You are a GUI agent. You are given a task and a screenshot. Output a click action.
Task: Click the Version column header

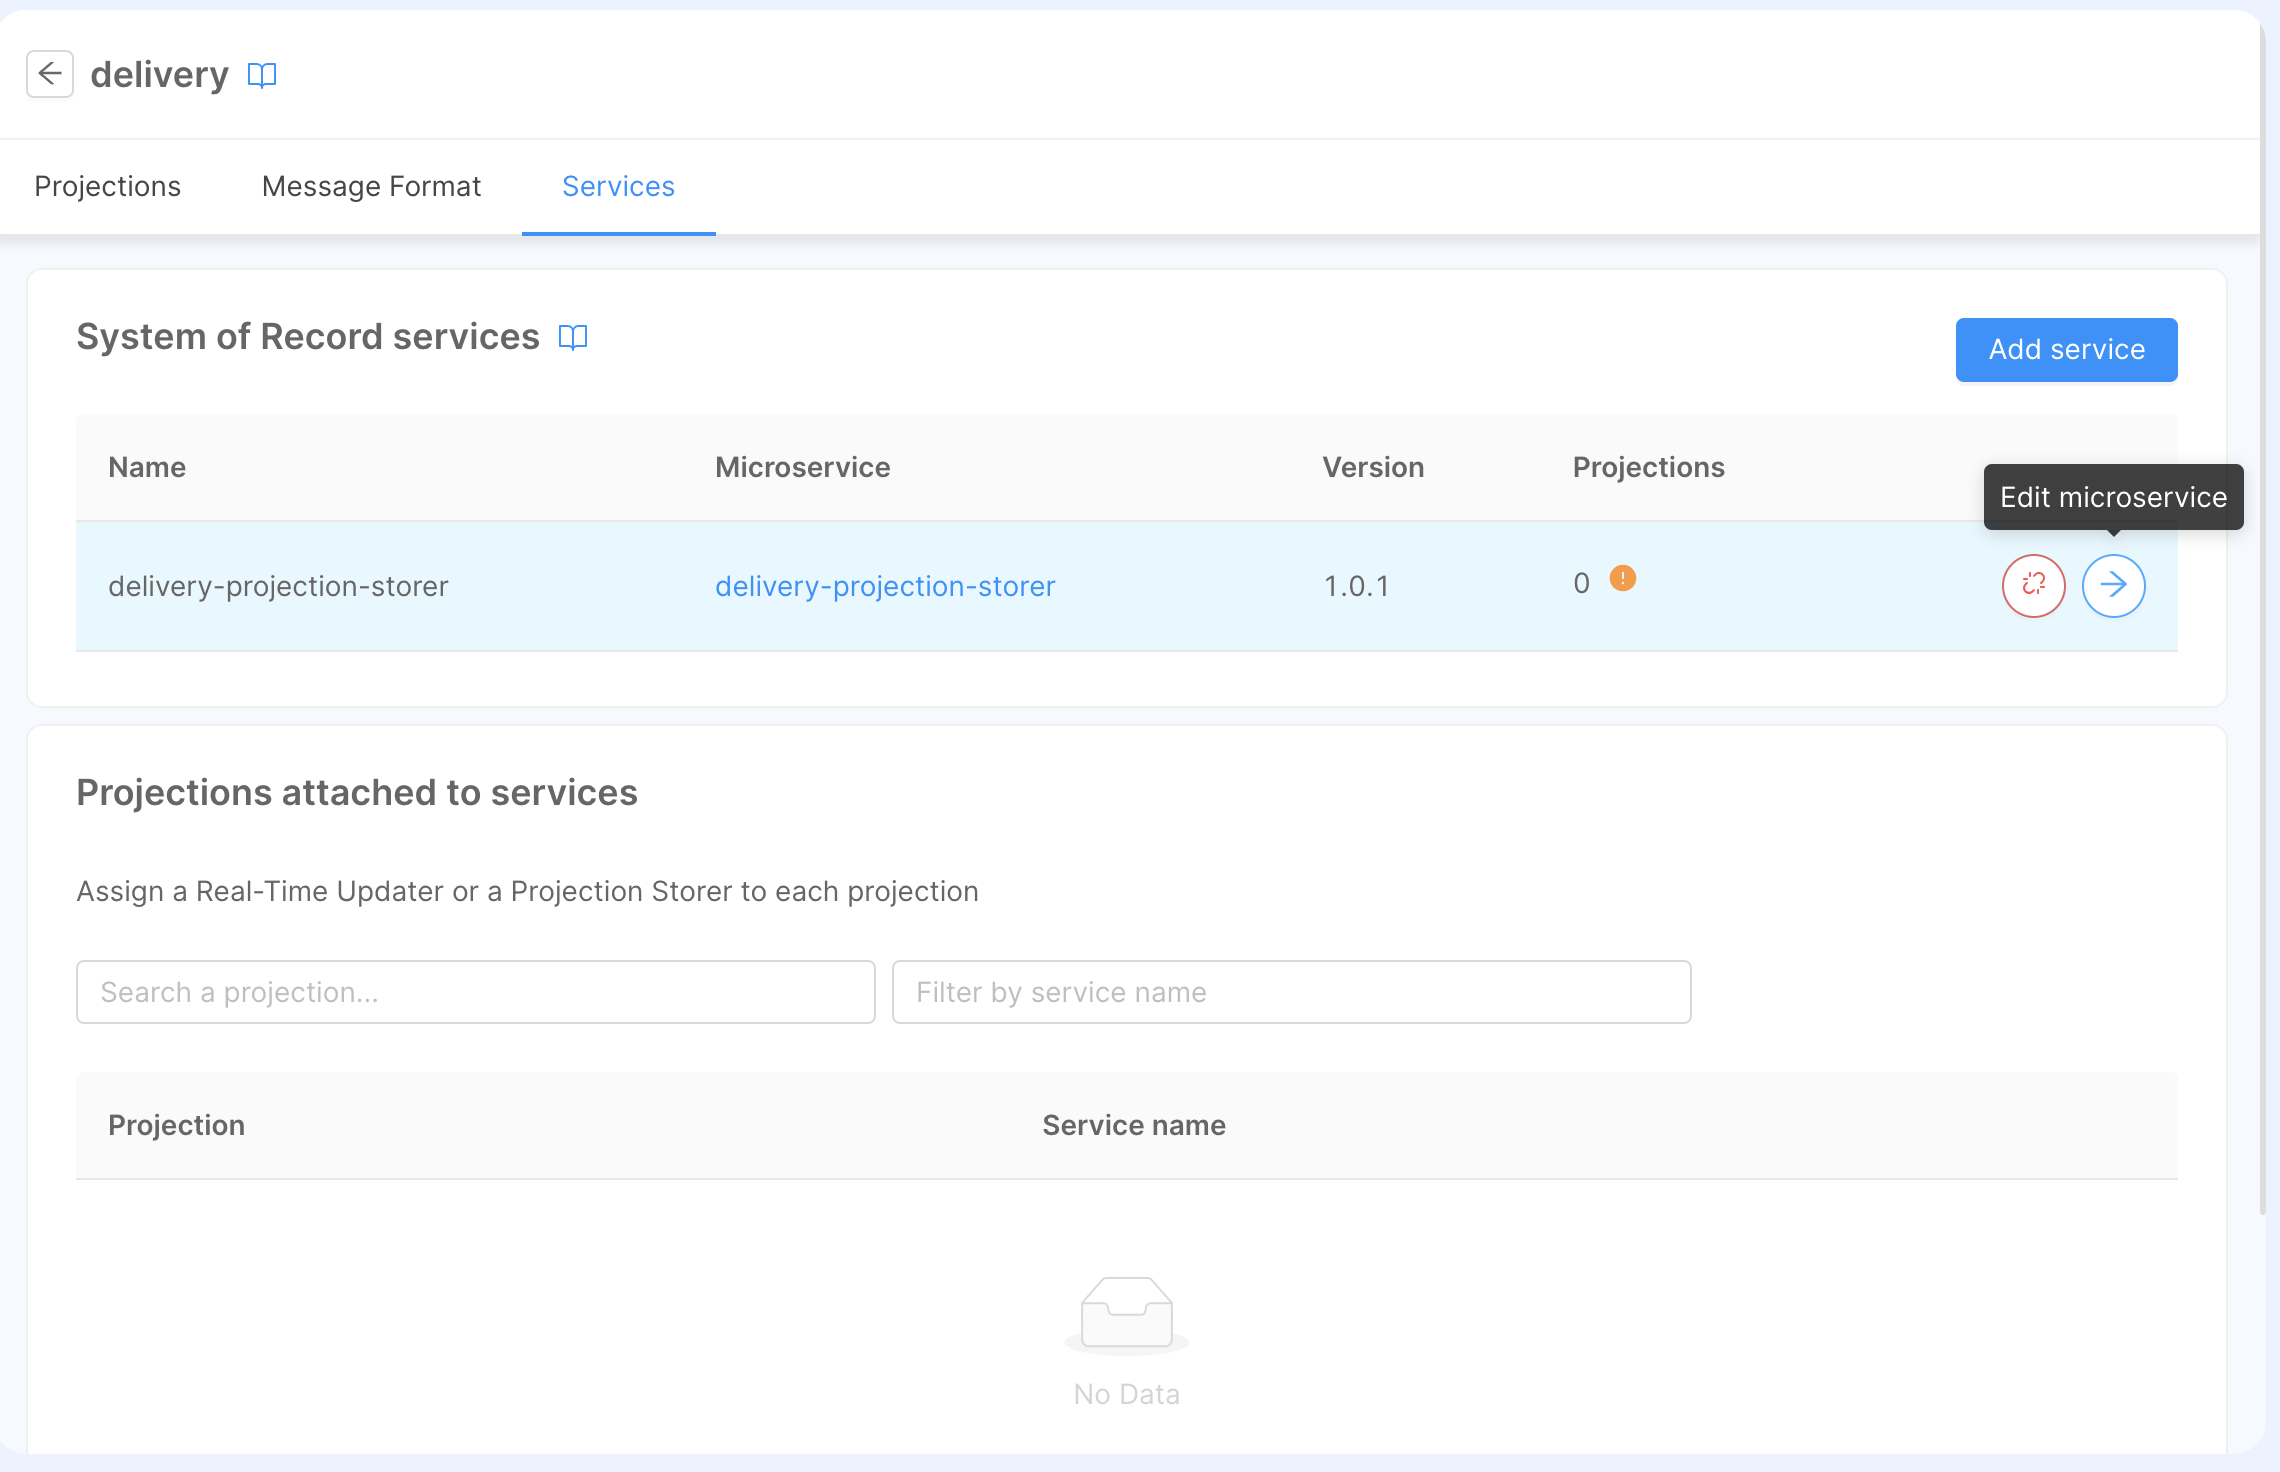[x=1373, y=467]
